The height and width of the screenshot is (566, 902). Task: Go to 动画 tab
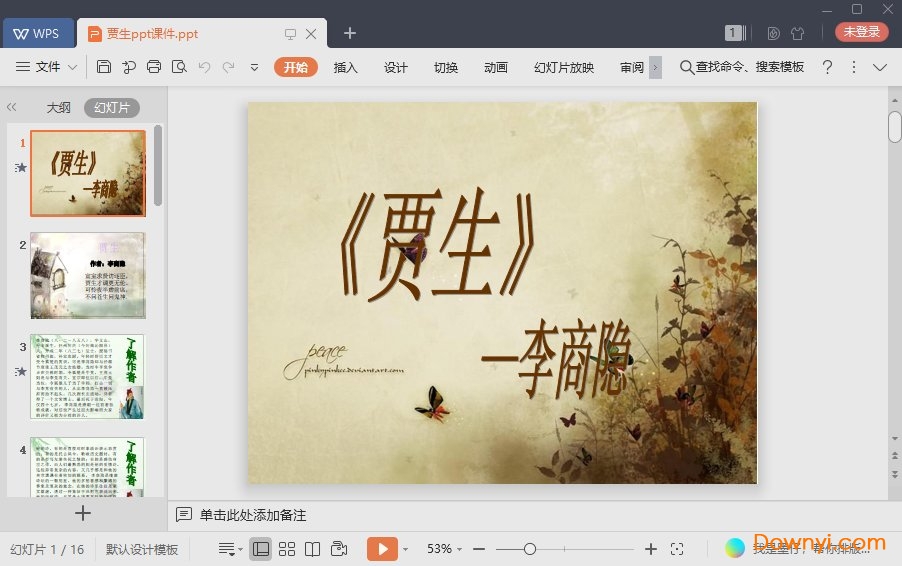pos(496,67)
